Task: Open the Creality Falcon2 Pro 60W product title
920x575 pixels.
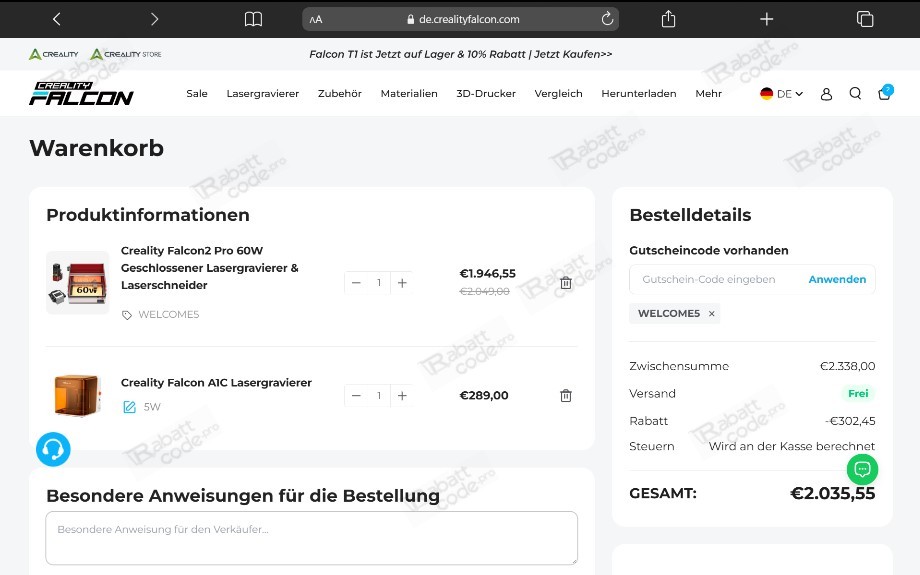Action: click(209, 268)
